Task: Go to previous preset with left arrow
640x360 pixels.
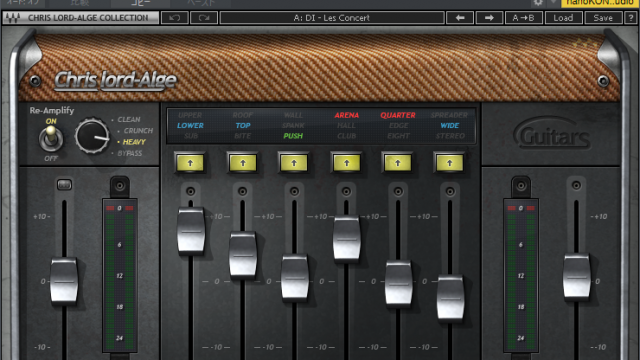Action: pyautogui.click(x=460, y=18)
